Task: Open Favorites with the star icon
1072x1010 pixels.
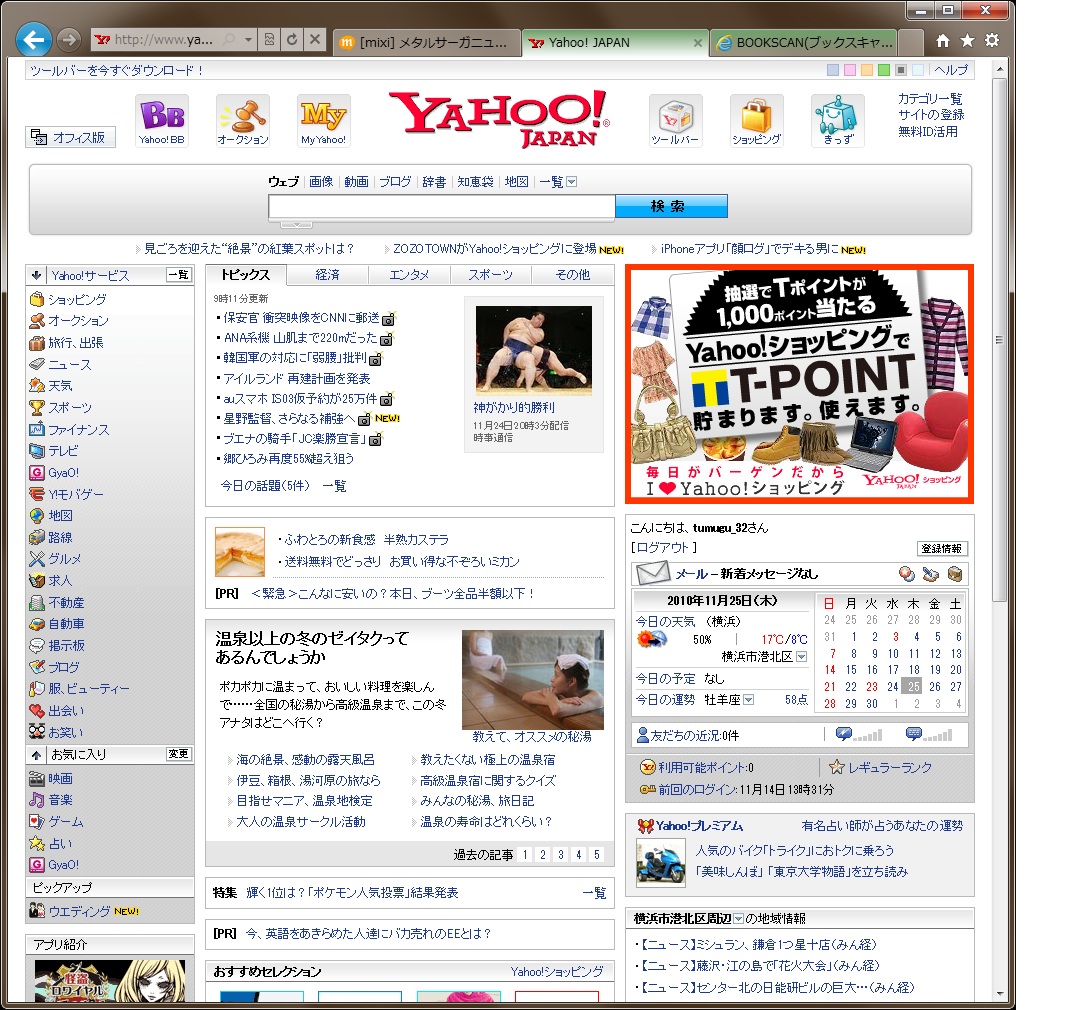Action: [x=967, y=41]
